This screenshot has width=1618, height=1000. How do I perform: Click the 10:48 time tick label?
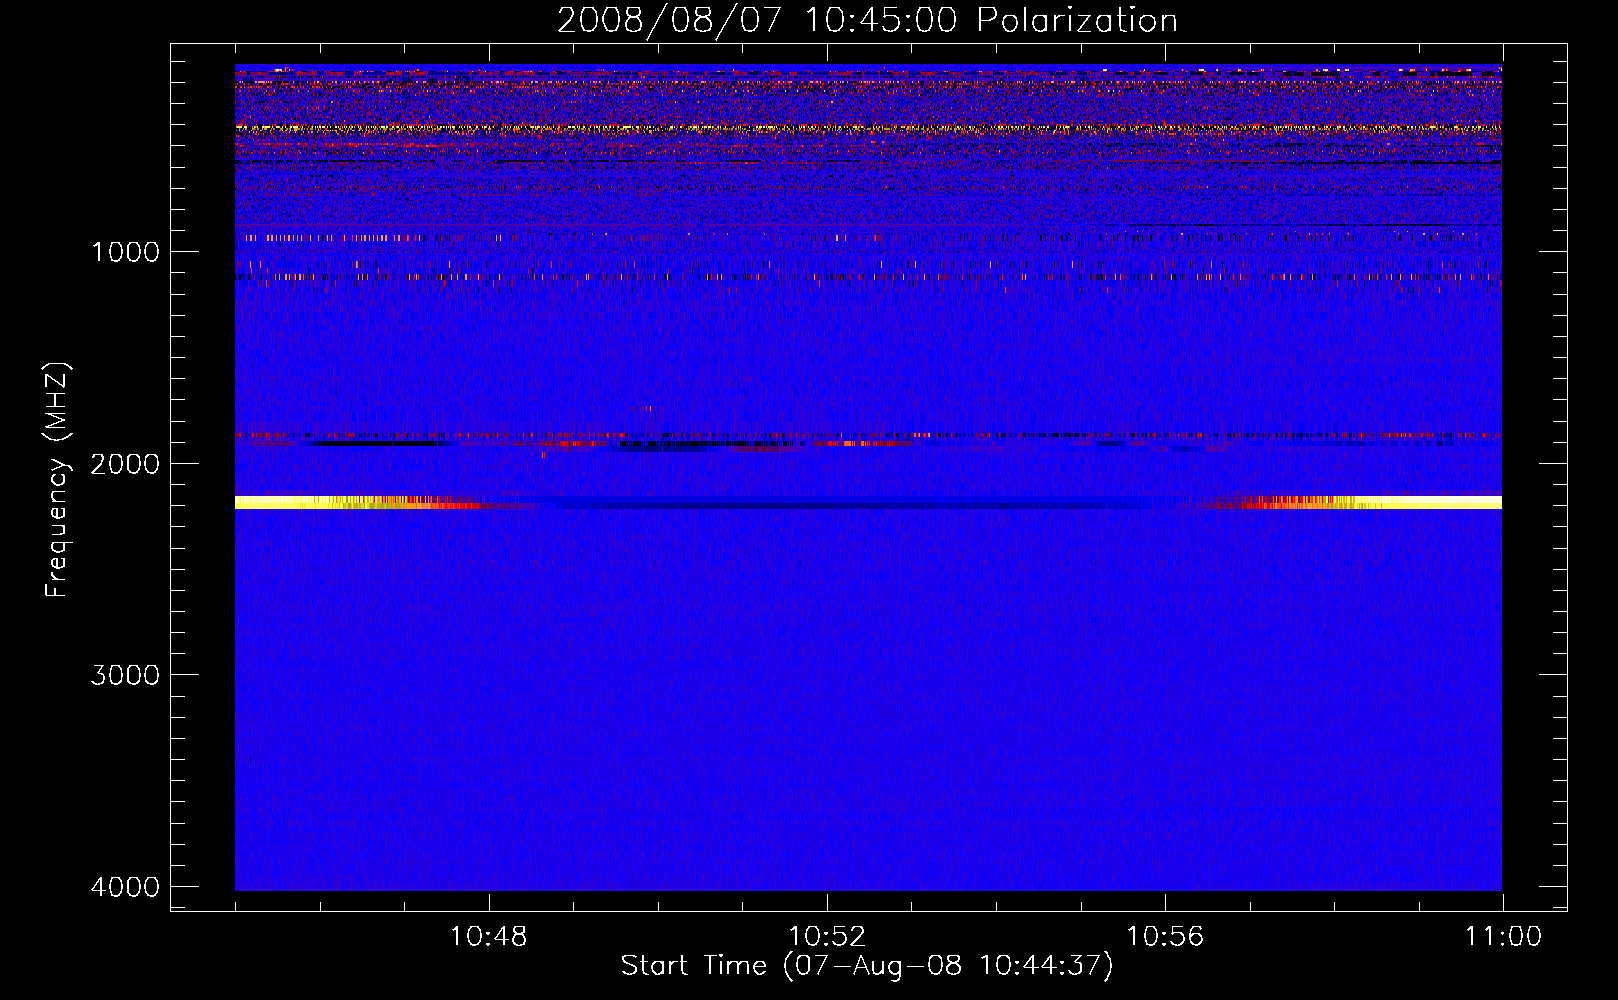click(488, 937)
